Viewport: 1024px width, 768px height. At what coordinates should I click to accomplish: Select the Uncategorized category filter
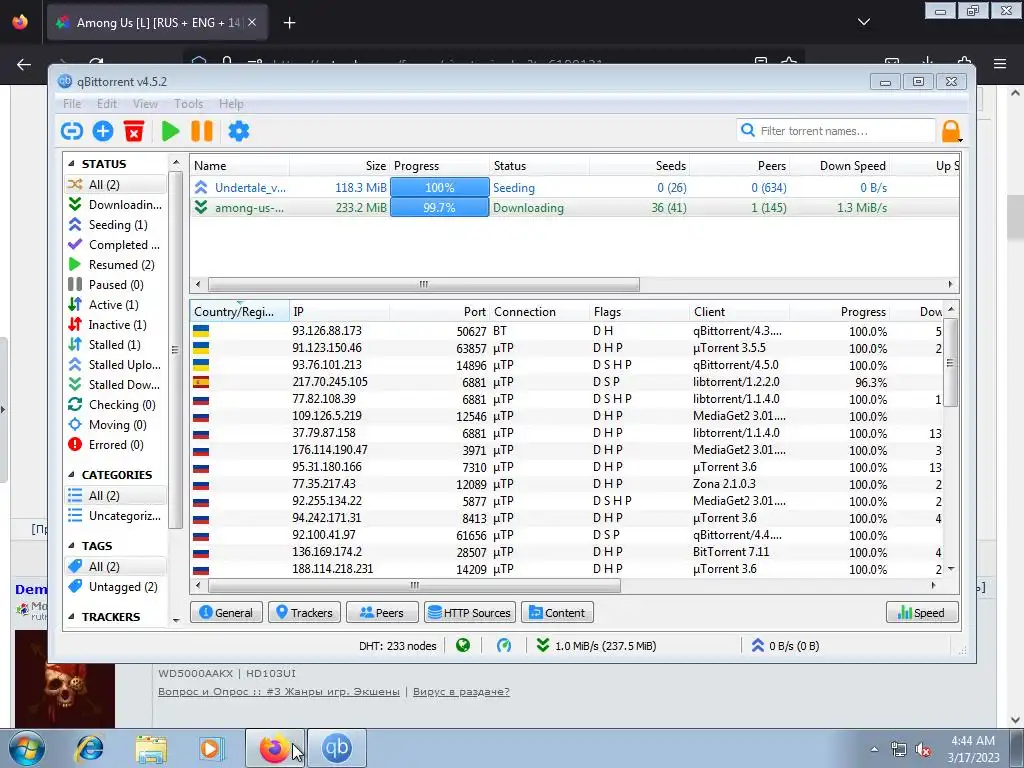point(115,516)
